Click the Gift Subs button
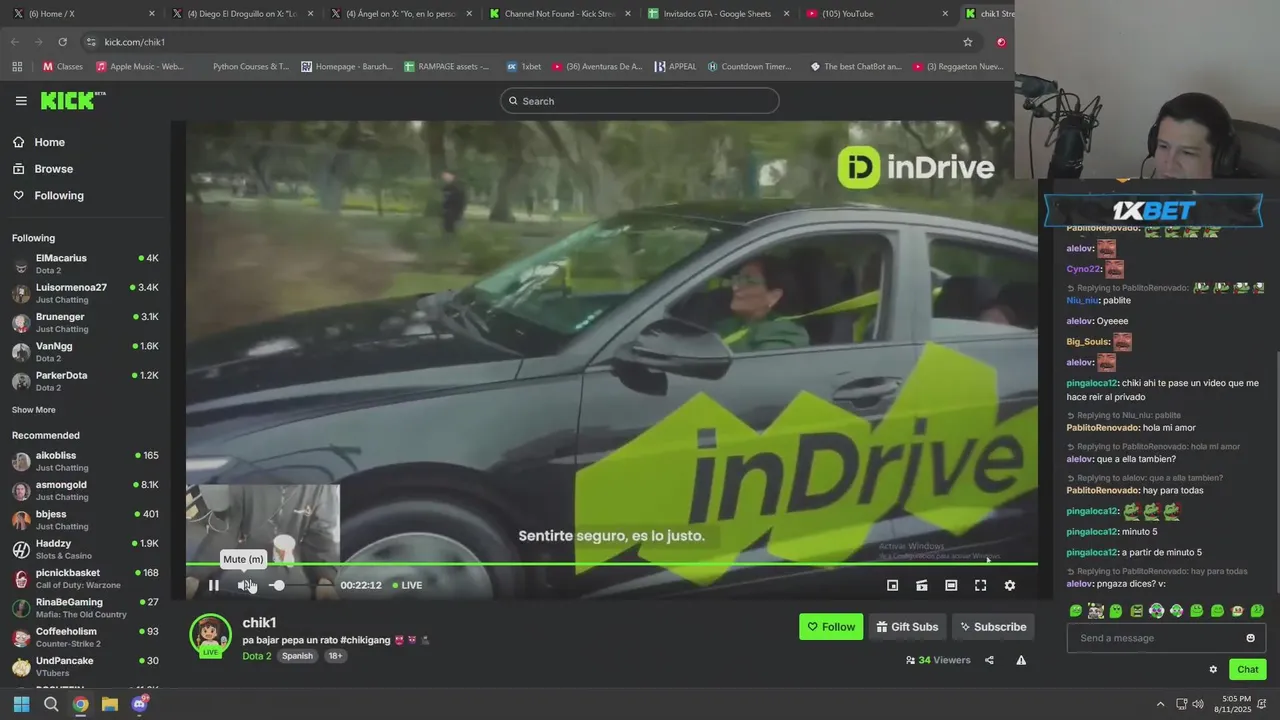The height and width of the screenshot is (720, 1280). 907,627
